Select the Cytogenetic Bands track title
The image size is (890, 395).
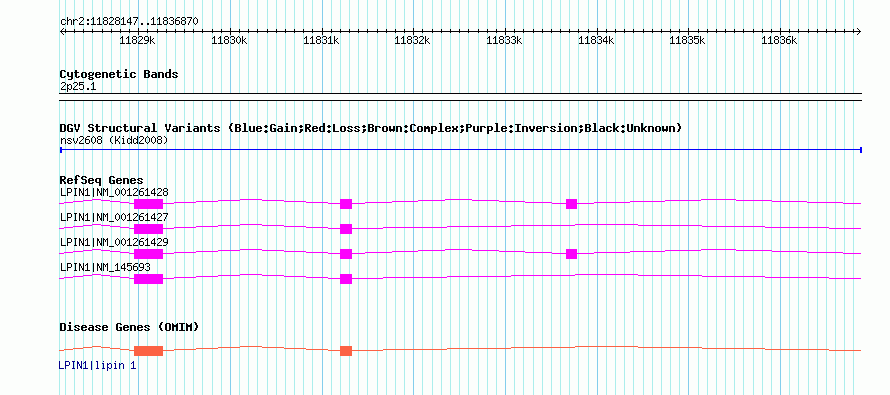click(119, 74)
